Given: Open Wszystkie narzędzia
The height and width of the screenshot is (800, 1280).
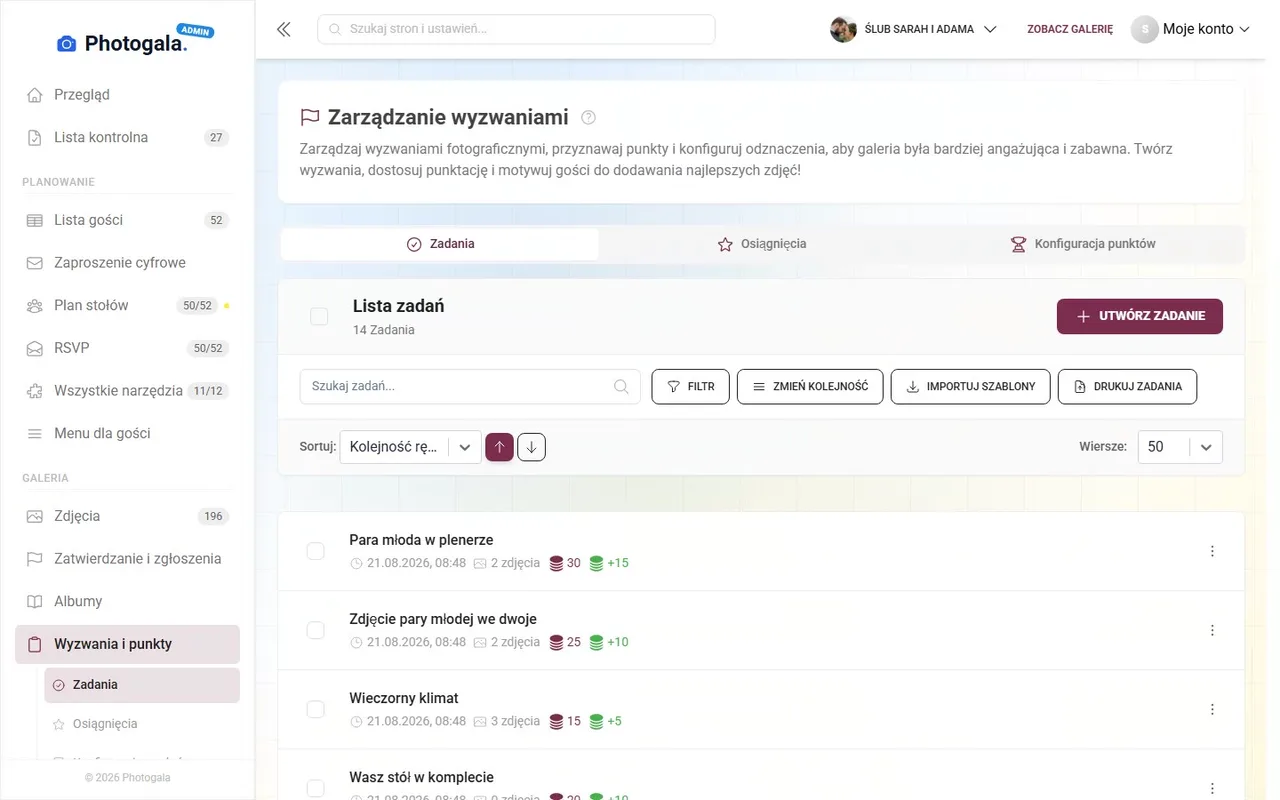Looking at the screenshot, I should click(127, 391).
